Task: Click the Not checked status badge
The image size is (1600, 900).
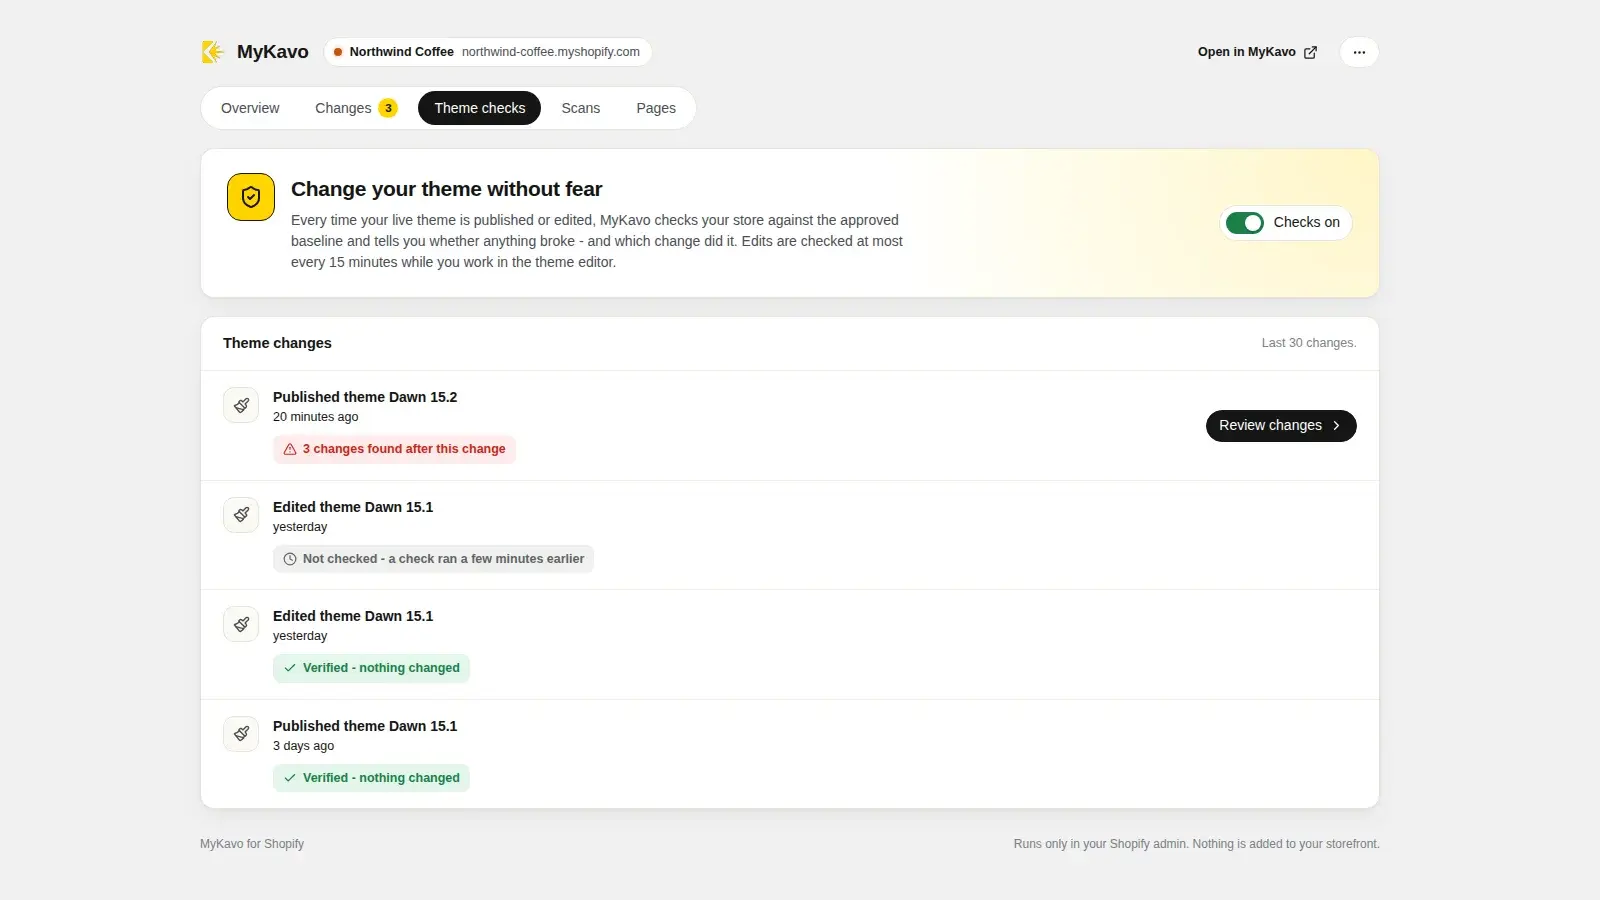Action: point(433,559)
